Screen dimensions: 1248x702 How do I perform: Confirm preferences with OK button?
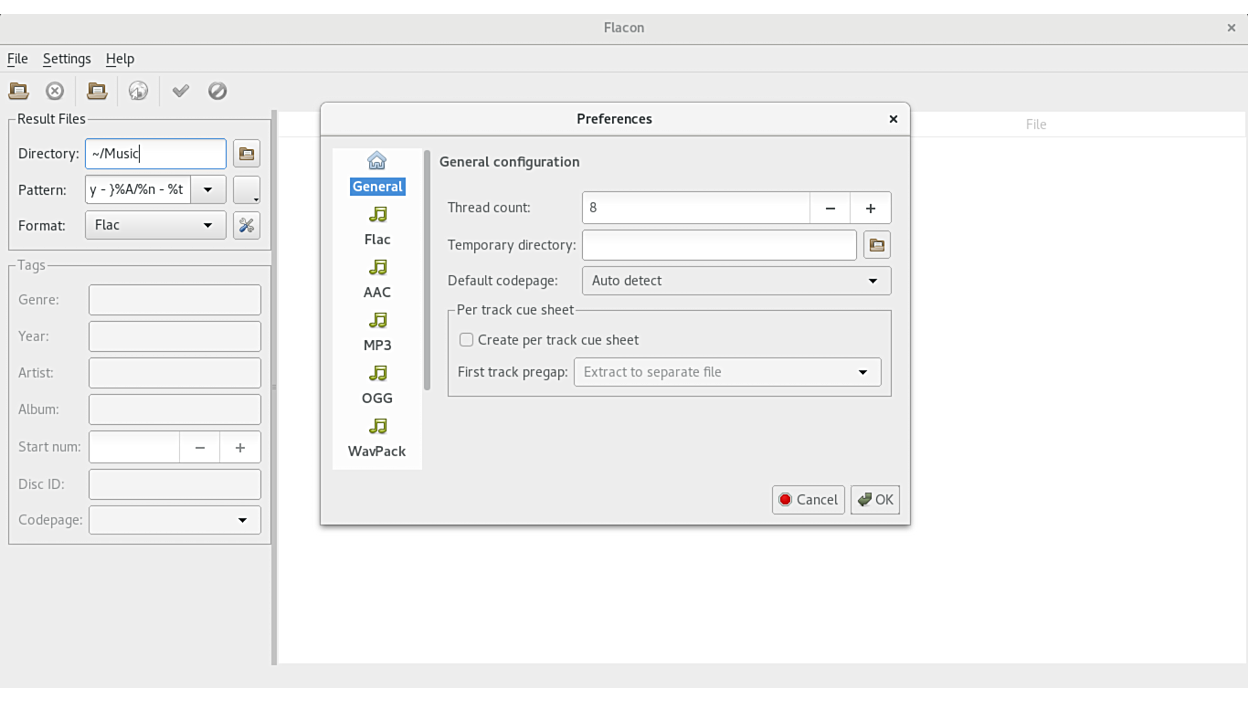[x=875, y=500]
